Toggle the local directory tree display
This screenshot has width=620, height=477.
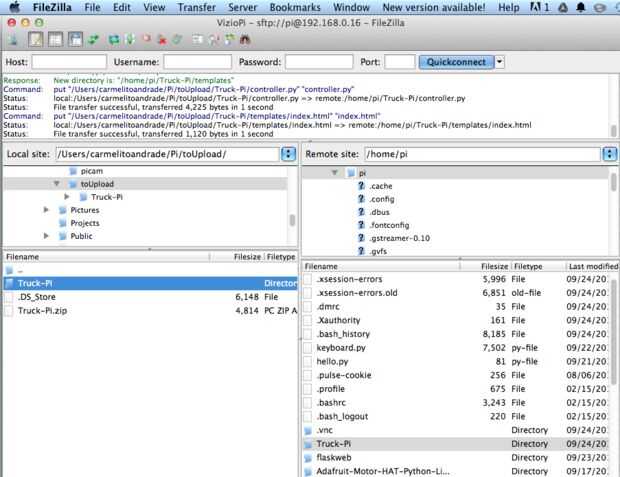coord(55,40)
